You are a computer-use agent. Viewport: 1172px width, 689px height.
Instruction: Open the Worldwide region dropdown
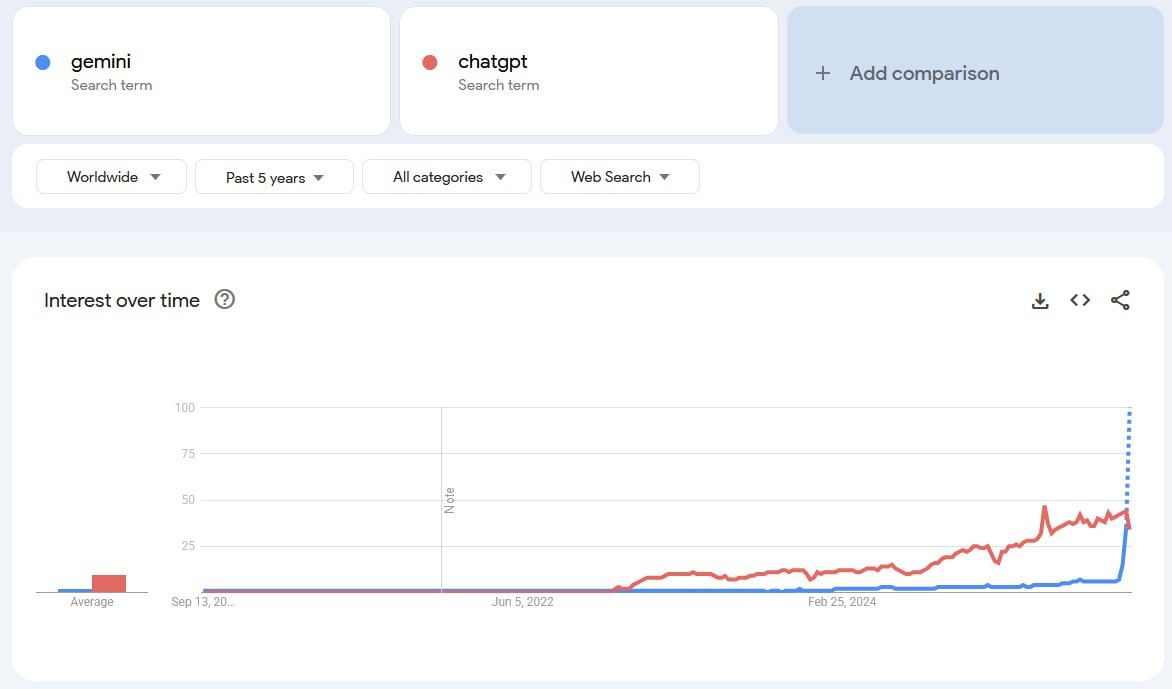(111, 177)
